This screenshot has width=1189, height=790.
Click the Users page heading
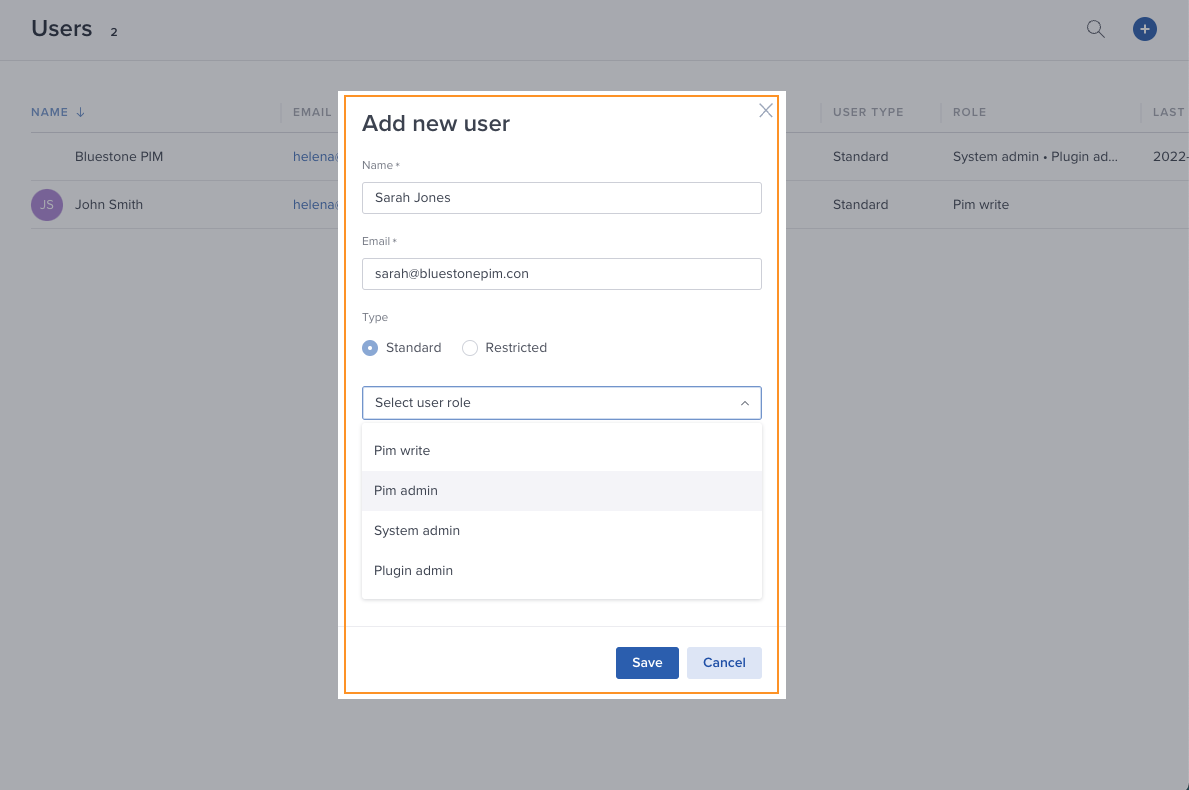pos(61,29)
